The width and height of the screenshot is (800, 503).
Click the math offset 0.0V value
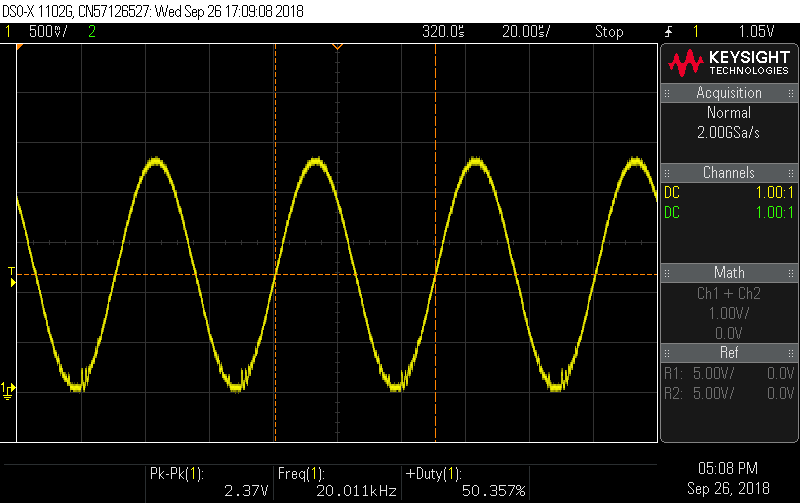pos(729,333)
